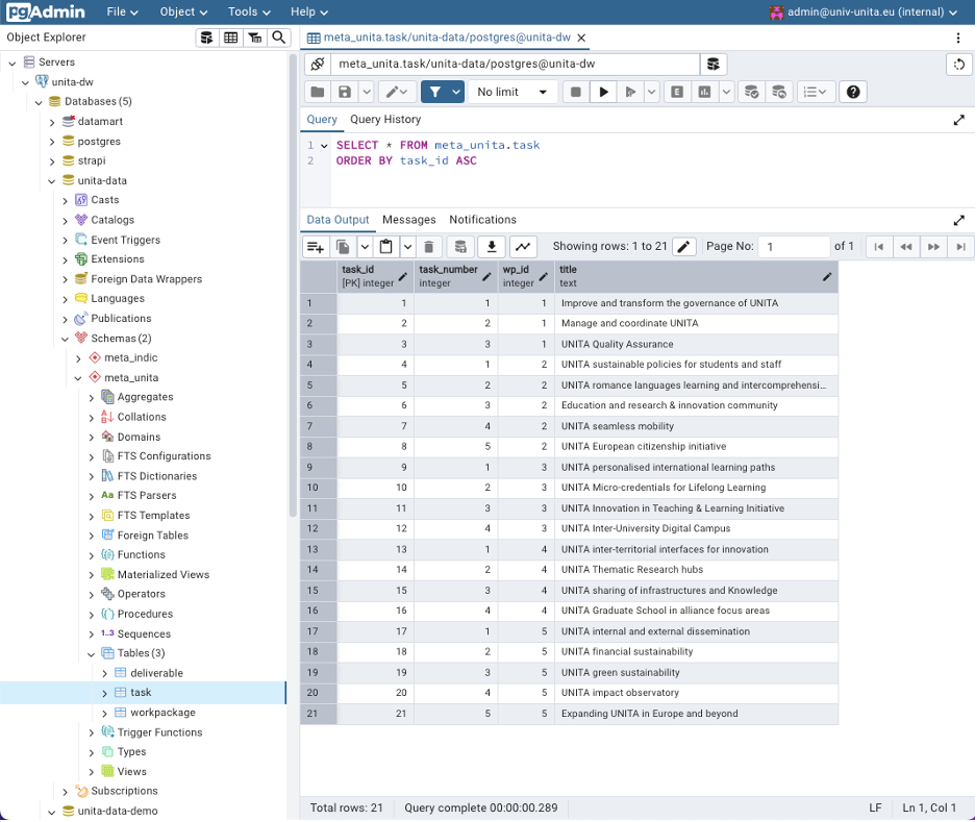Viewport: 977px width, 822px height.
Task: Add a row using add-row icon
Action: click(316, 247)
